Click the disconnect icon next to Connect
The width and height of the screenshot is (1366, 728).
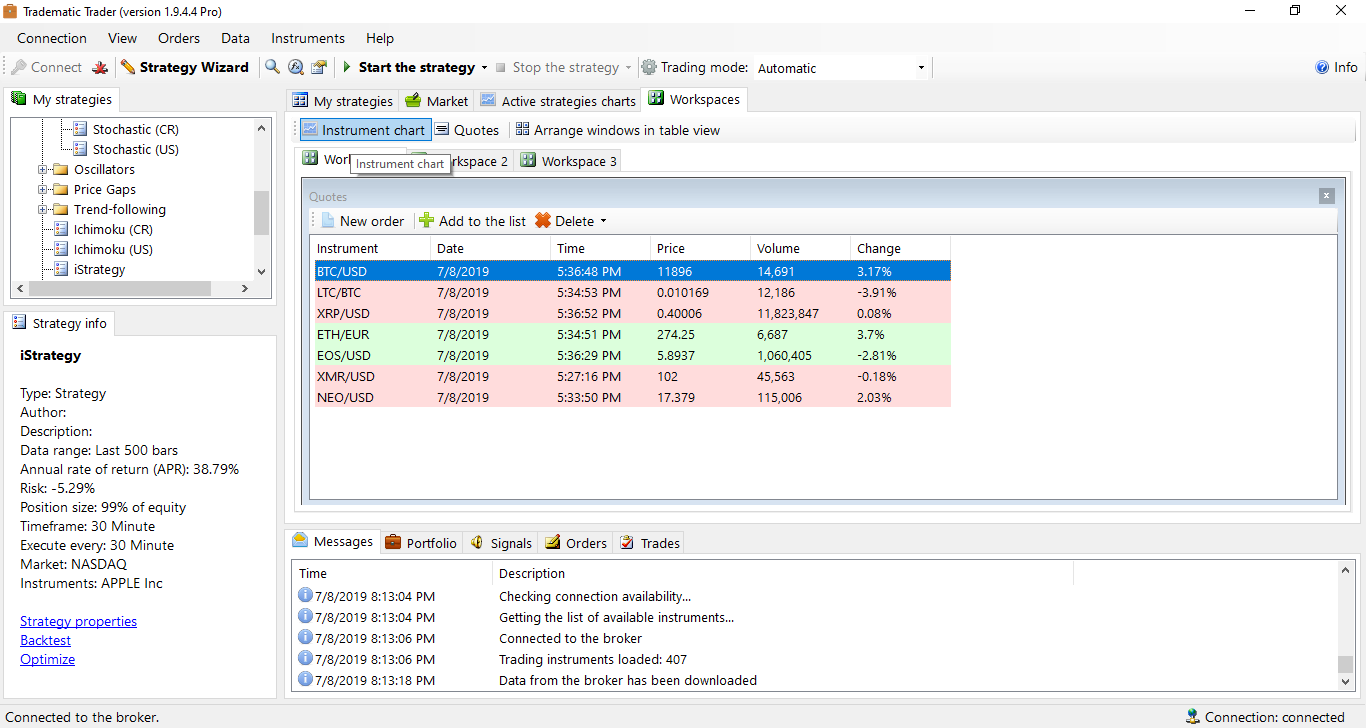[x=100, y=68]
